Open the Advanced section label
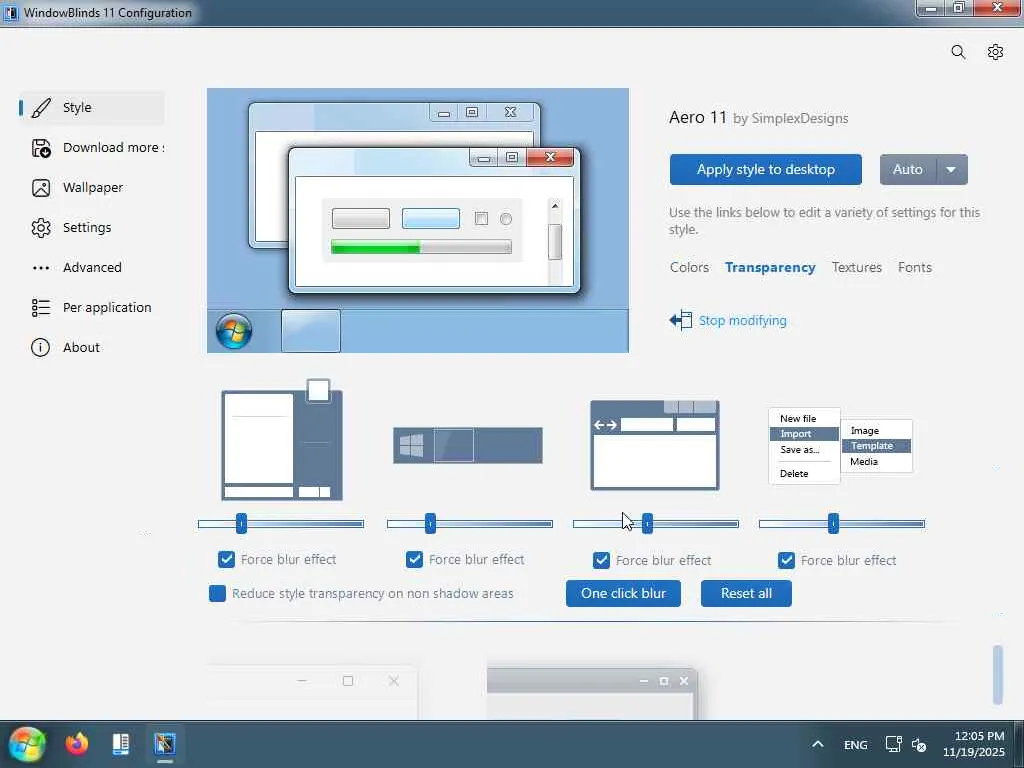 pyautogui.click(x=92, y=268)
